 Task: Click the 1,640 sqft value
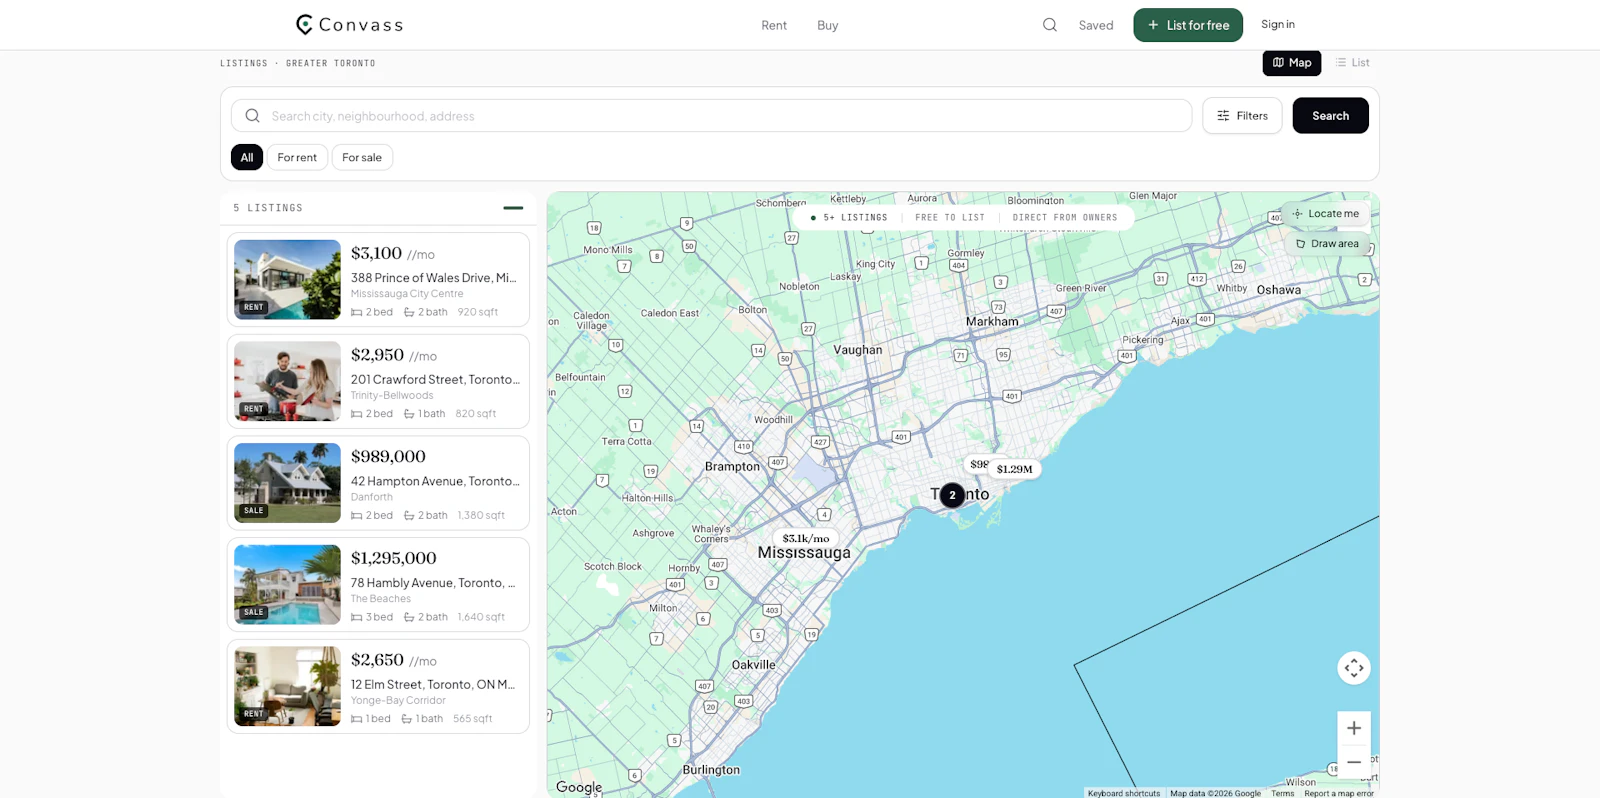tap(481, 617)
